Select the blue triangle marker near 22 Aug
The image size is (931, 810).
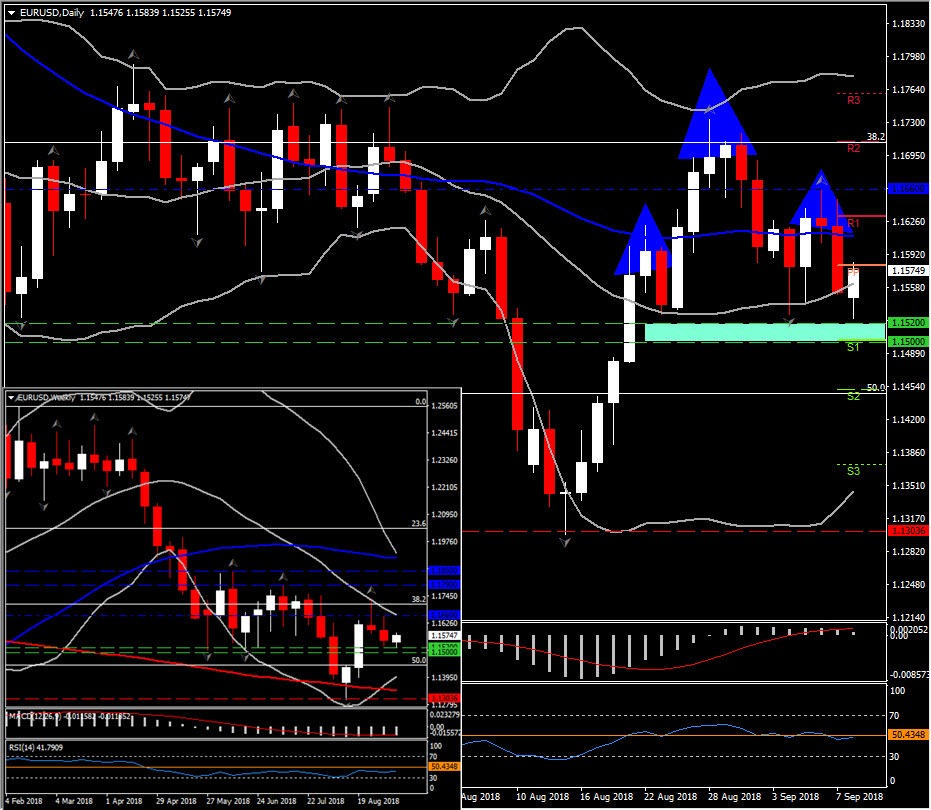[643, 240]
